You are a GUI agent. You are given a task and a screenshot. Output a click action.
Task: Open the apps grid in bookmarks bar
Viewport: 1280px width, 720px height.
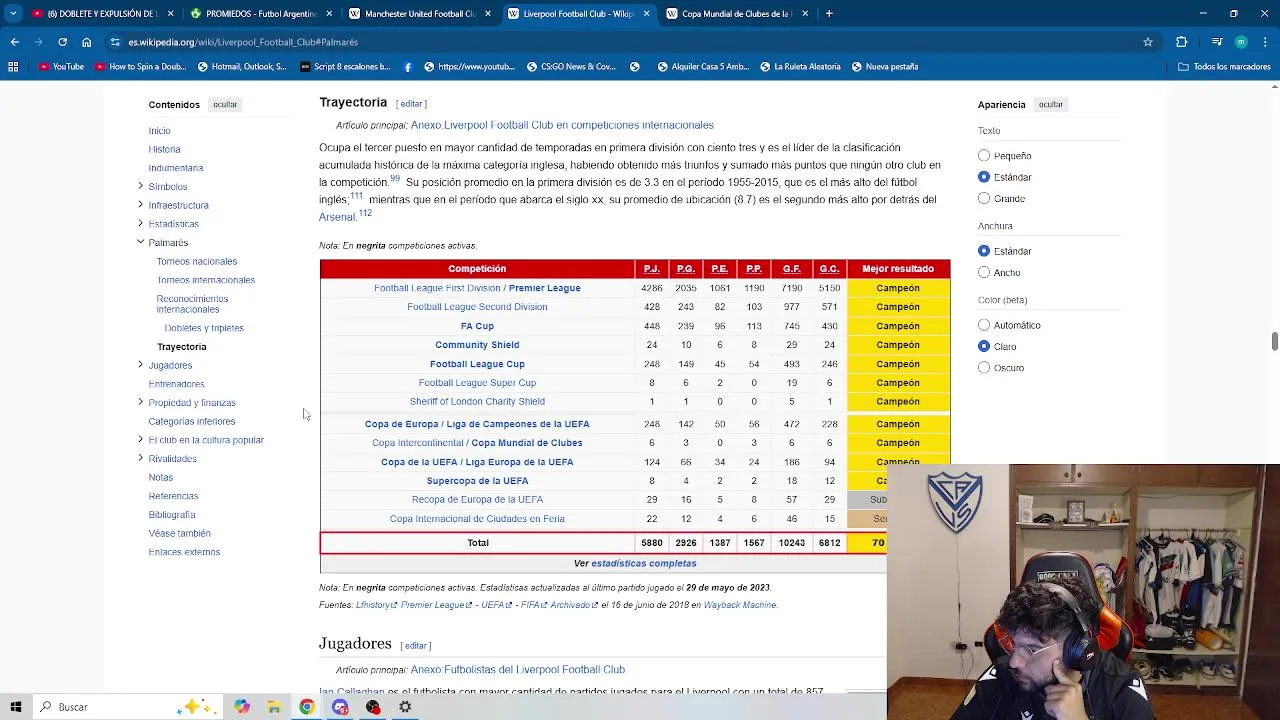[x=13, y=67]
